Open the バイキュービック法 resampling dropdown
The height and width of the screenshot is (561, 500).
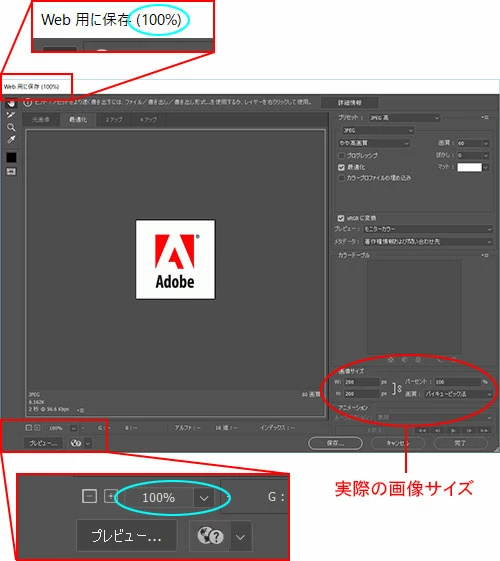459,394
